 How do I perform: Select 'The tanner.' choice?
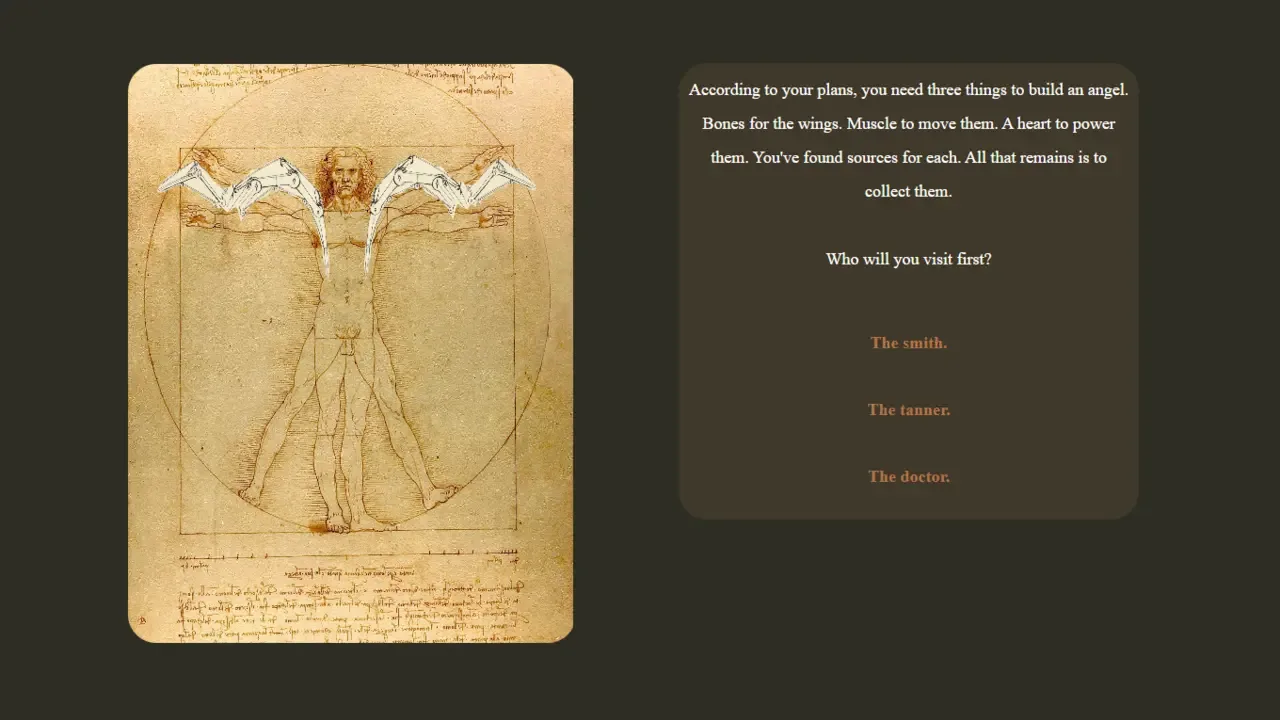[908, 410]
